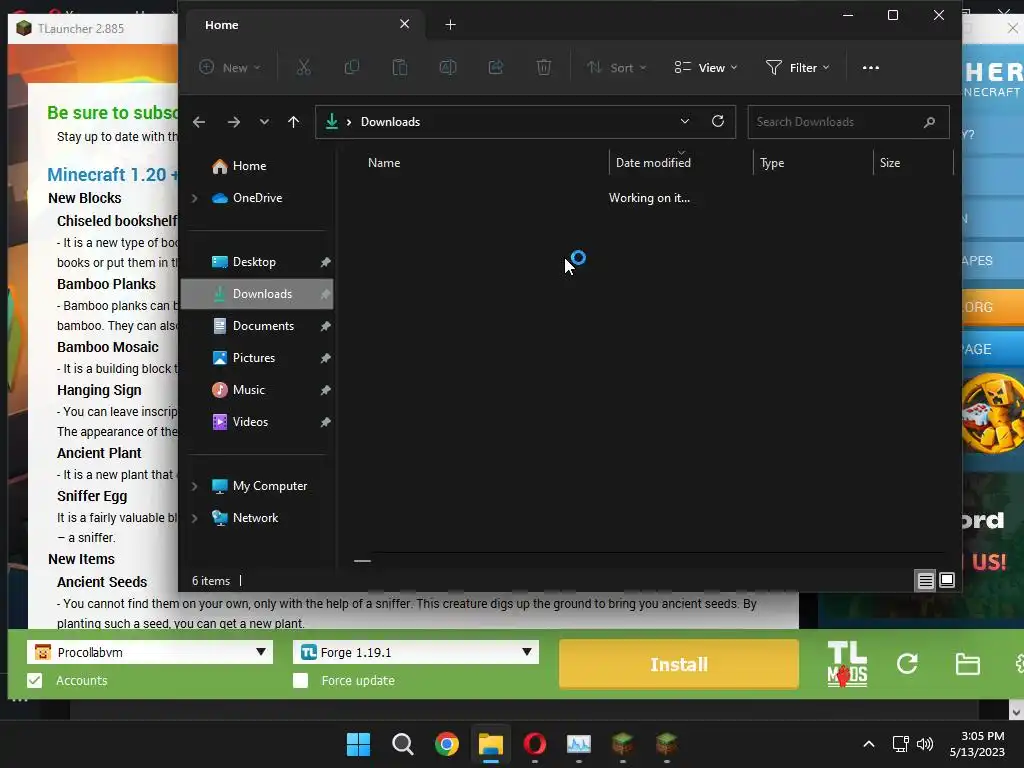Show hidden system tray icons
The width and height of the screenshot is (1024, 768).
point(869,744)
